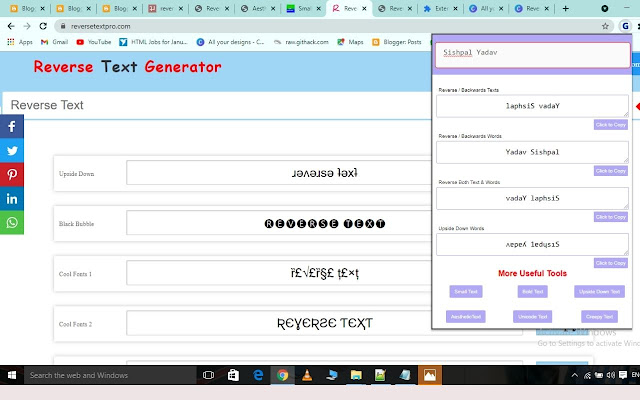Copy the Upside Down Words result
The width and height of the screenshot is (640, 400).
click(611, 263)
